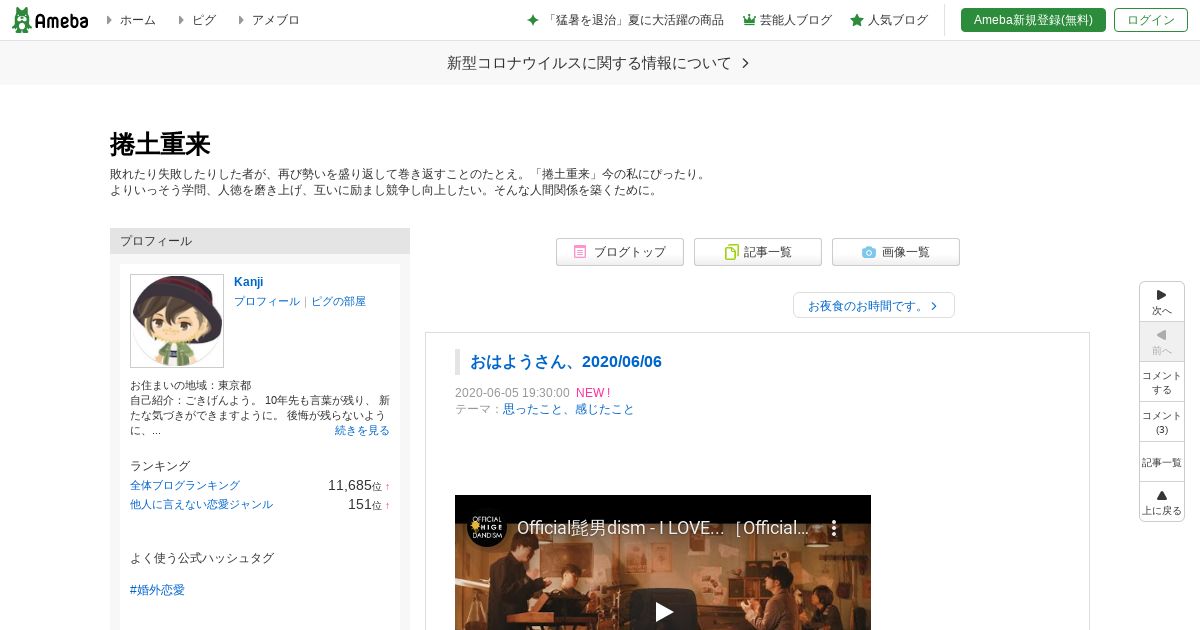Open アメブロ in the top navigation

tap(275, 20)
